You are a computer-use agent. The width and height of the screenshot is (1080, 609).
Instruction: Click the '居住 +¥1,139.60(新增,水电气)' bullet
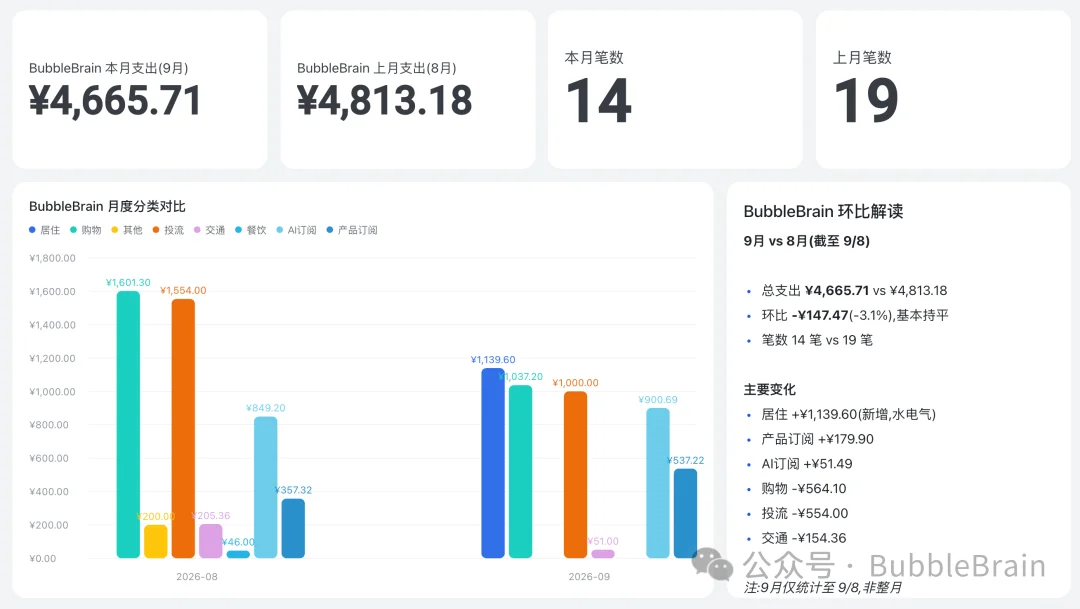[x=849, y=415]
